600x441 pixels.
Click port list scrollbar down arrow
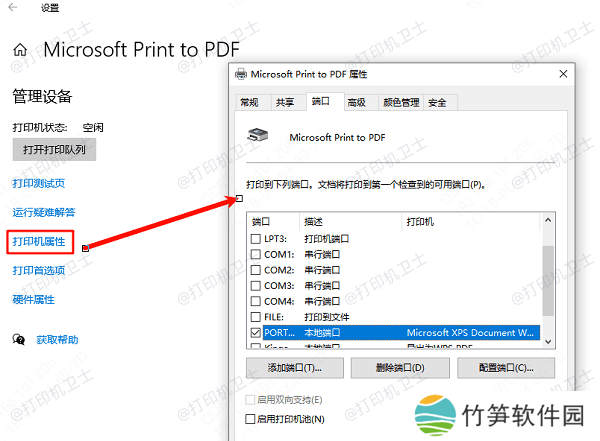pos(548,341)
